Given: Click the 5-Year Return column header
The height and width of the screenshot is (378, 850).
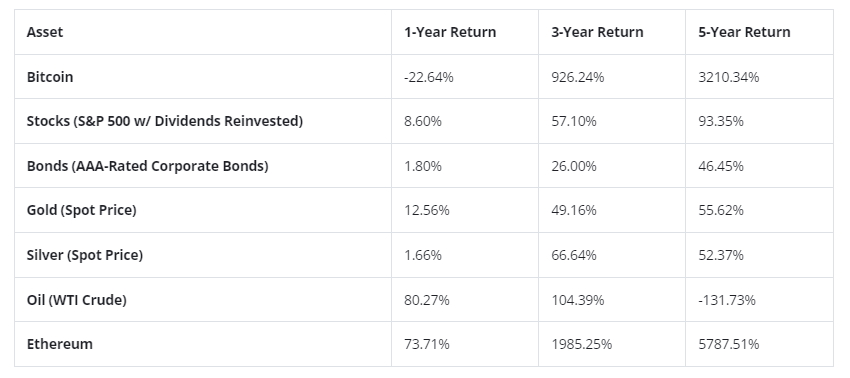Looking at the screenshot, I should pyautogui.click(x=744, y=32).
